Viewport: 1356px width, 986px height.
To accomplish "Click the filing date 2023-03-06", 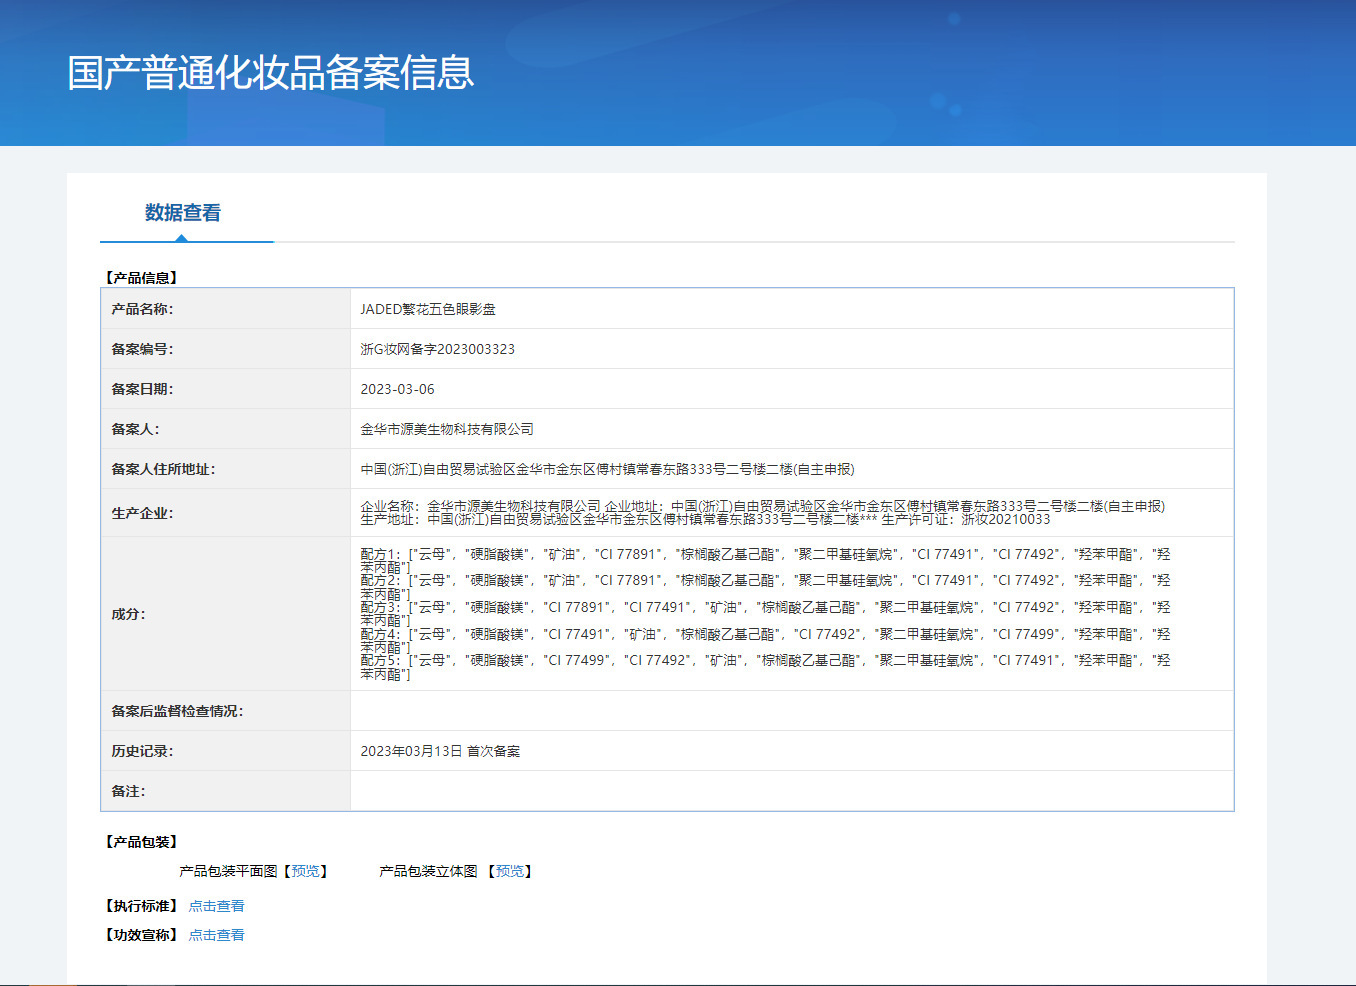I will (x=397, y=389).
